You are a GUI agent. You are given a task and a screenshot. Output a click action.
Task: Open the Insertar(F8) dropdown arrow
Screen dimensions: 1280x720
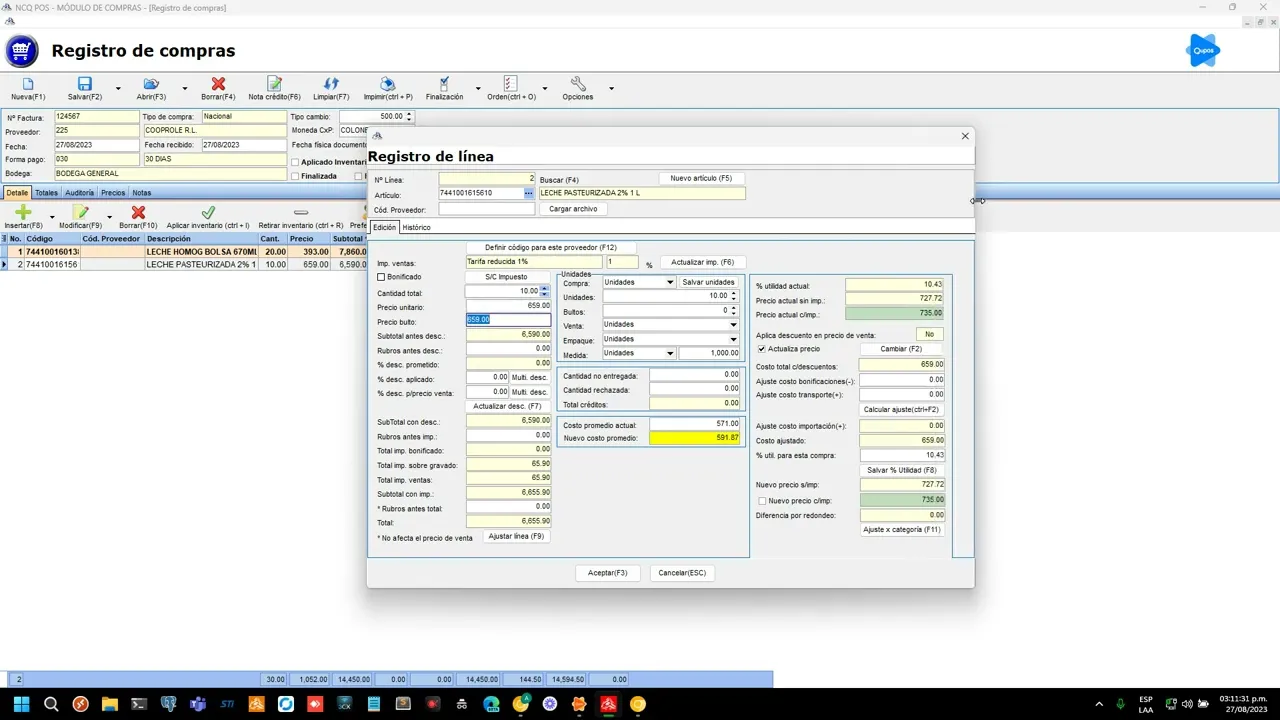click(52, 216)
